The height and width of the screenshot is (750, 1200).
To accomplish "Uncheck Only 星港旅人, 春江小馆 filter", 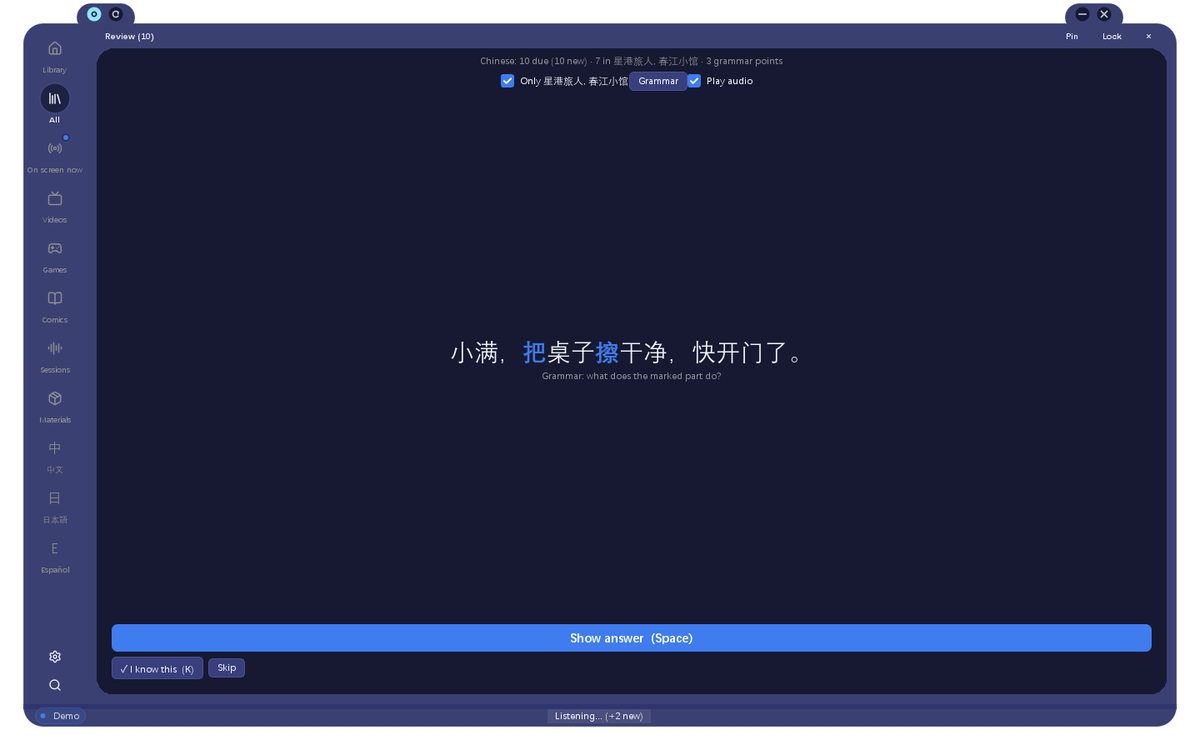I will (x=507, y=81).
